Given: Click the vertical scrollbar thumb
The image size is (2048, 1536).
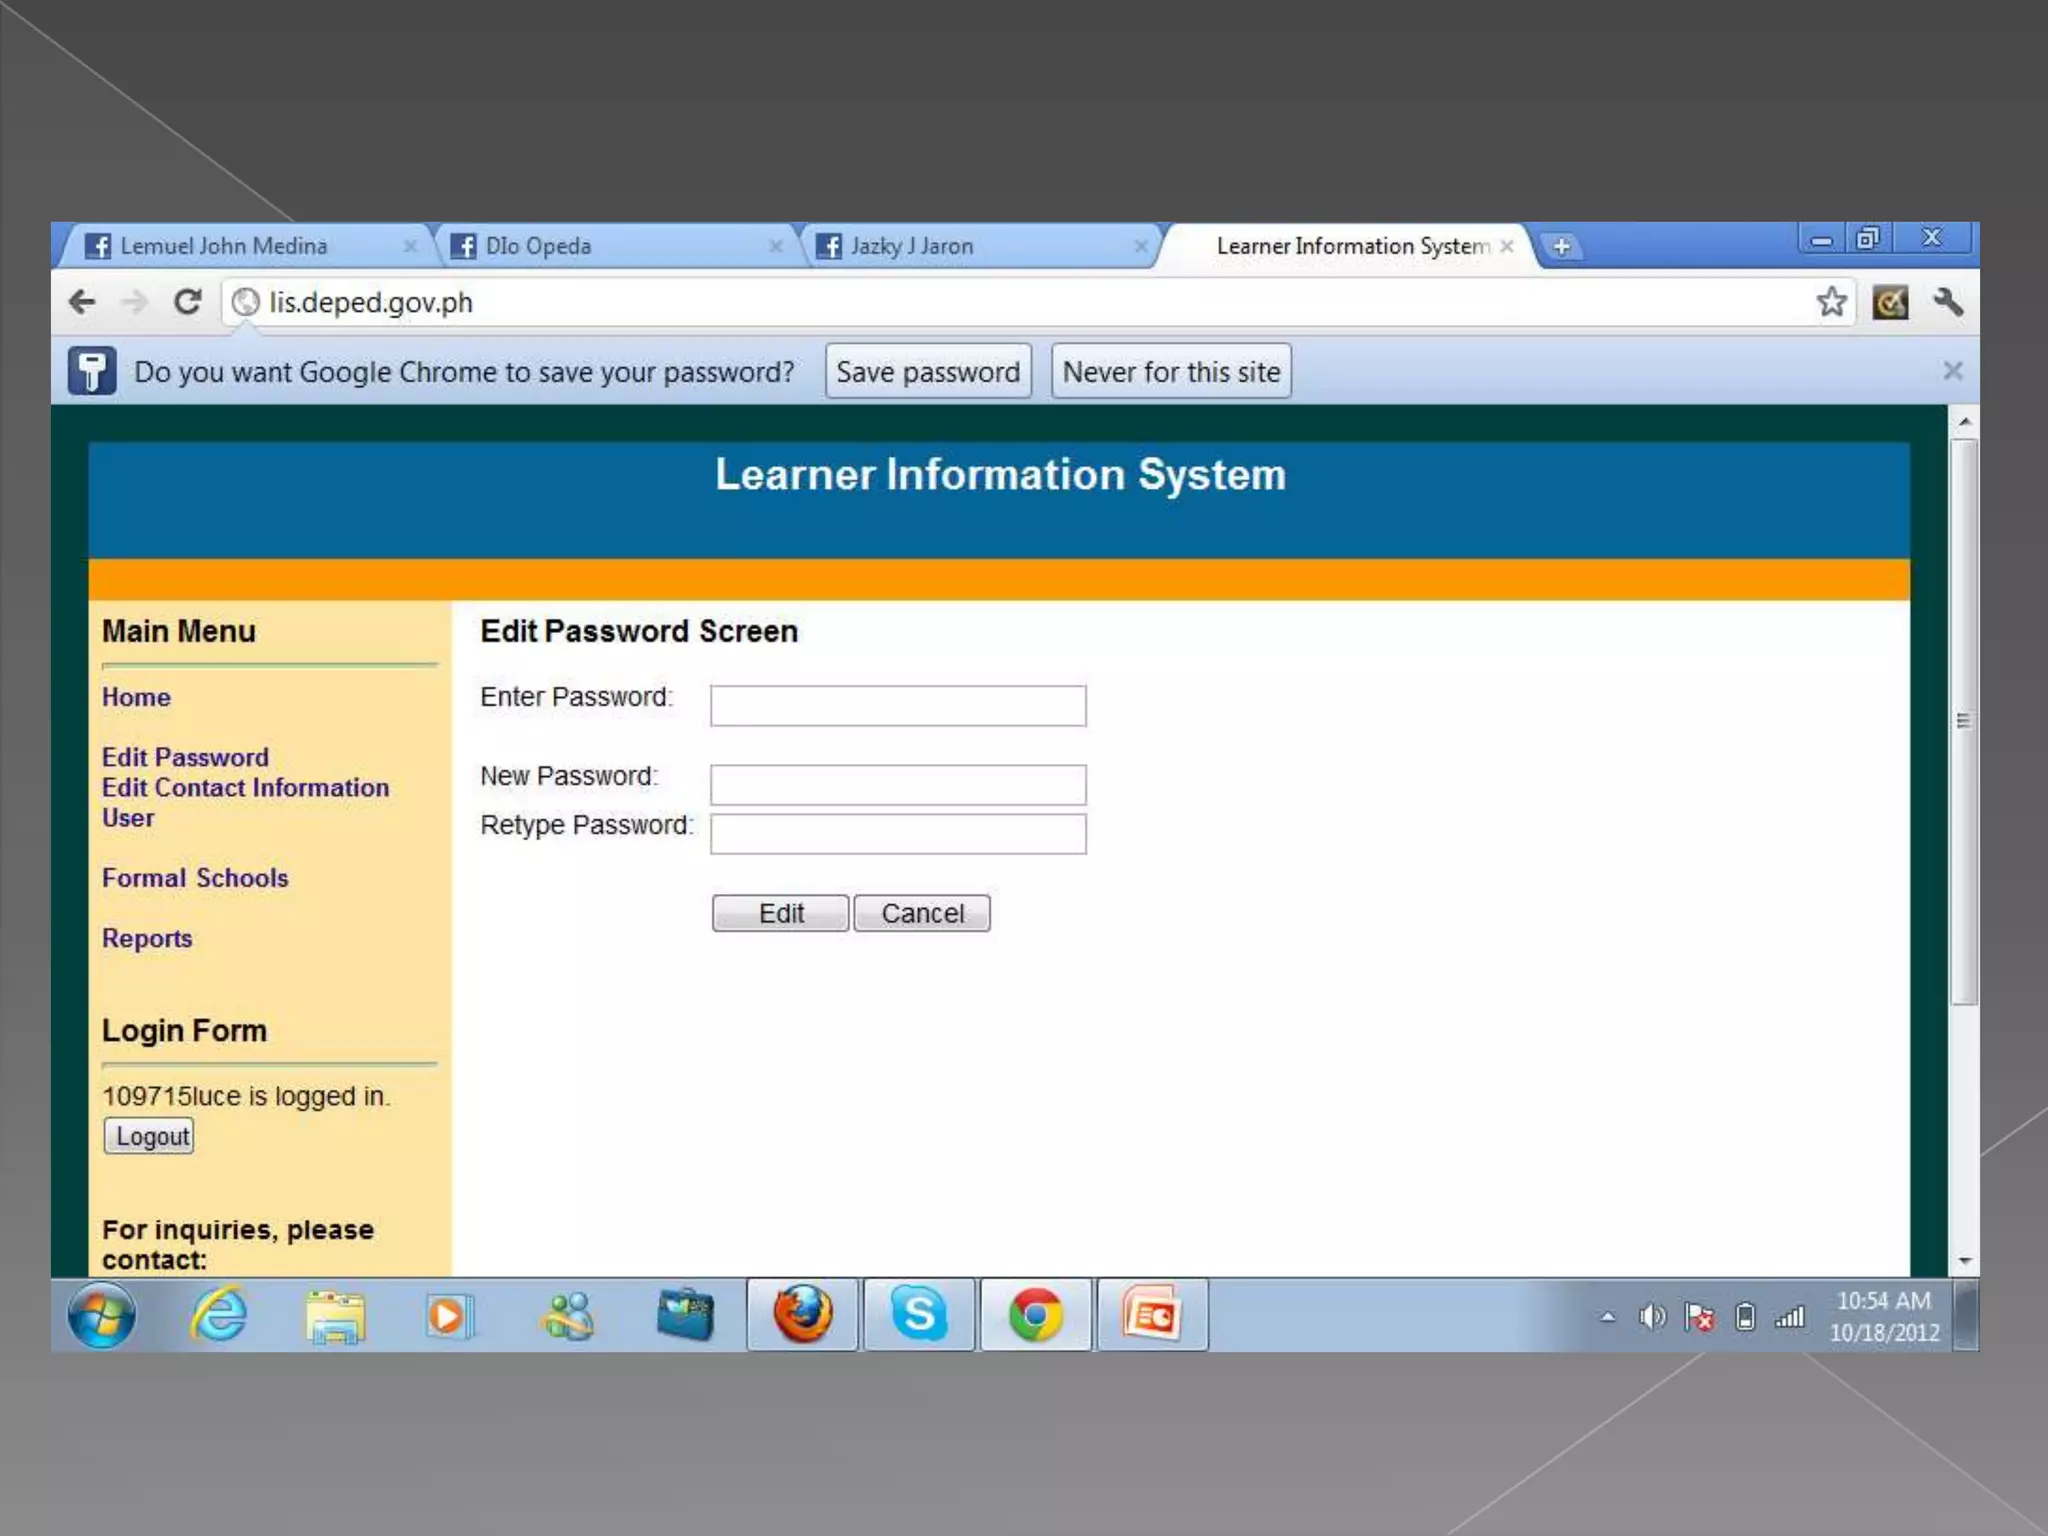Looking at the screenshot, I should point(1964,721).
